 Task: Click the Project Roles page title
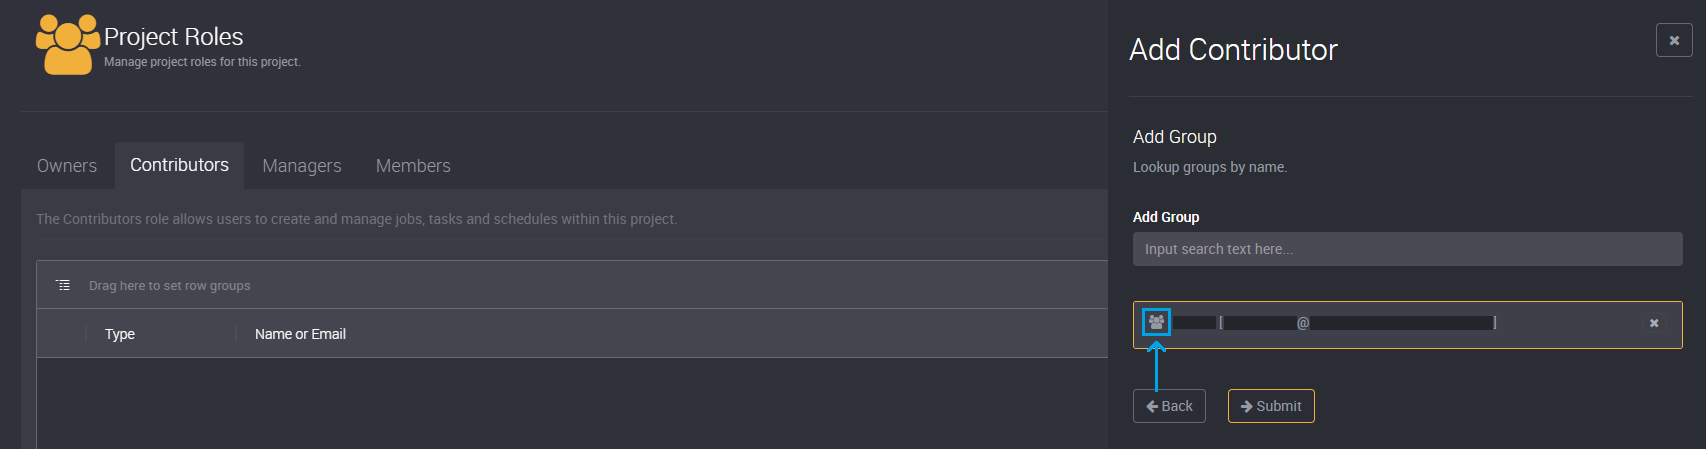coord(174,37)
